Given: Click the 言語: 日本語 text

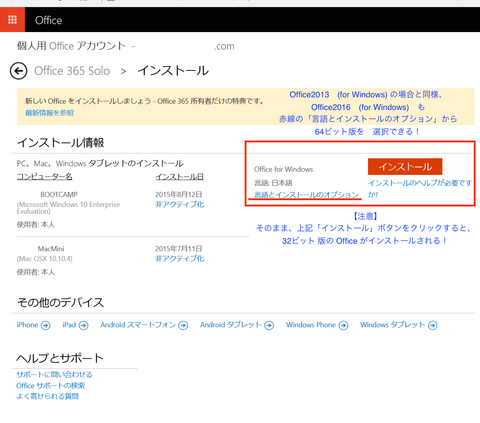Looking at the screenshot, I should 273,183.
